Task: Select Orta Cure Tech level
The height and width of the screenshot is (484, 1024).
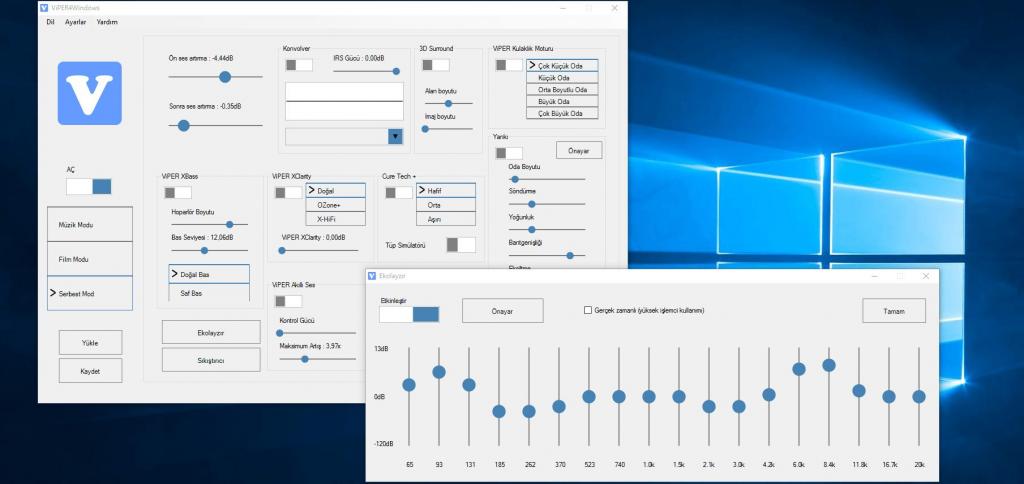Action: tap(446, 205)
